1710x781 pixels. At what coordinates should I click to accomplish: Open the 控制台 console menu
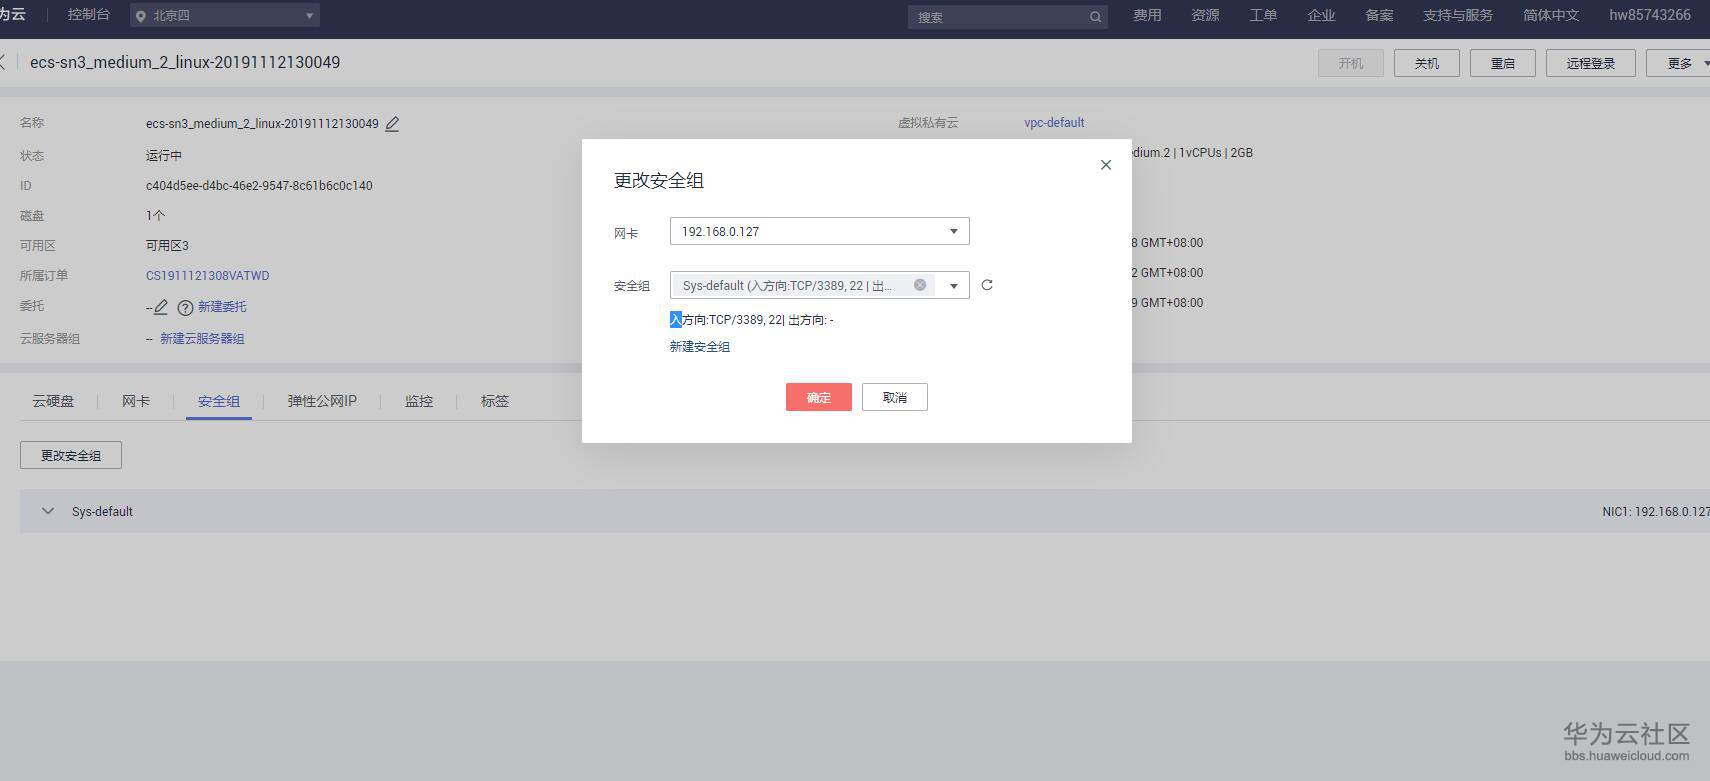89,15
